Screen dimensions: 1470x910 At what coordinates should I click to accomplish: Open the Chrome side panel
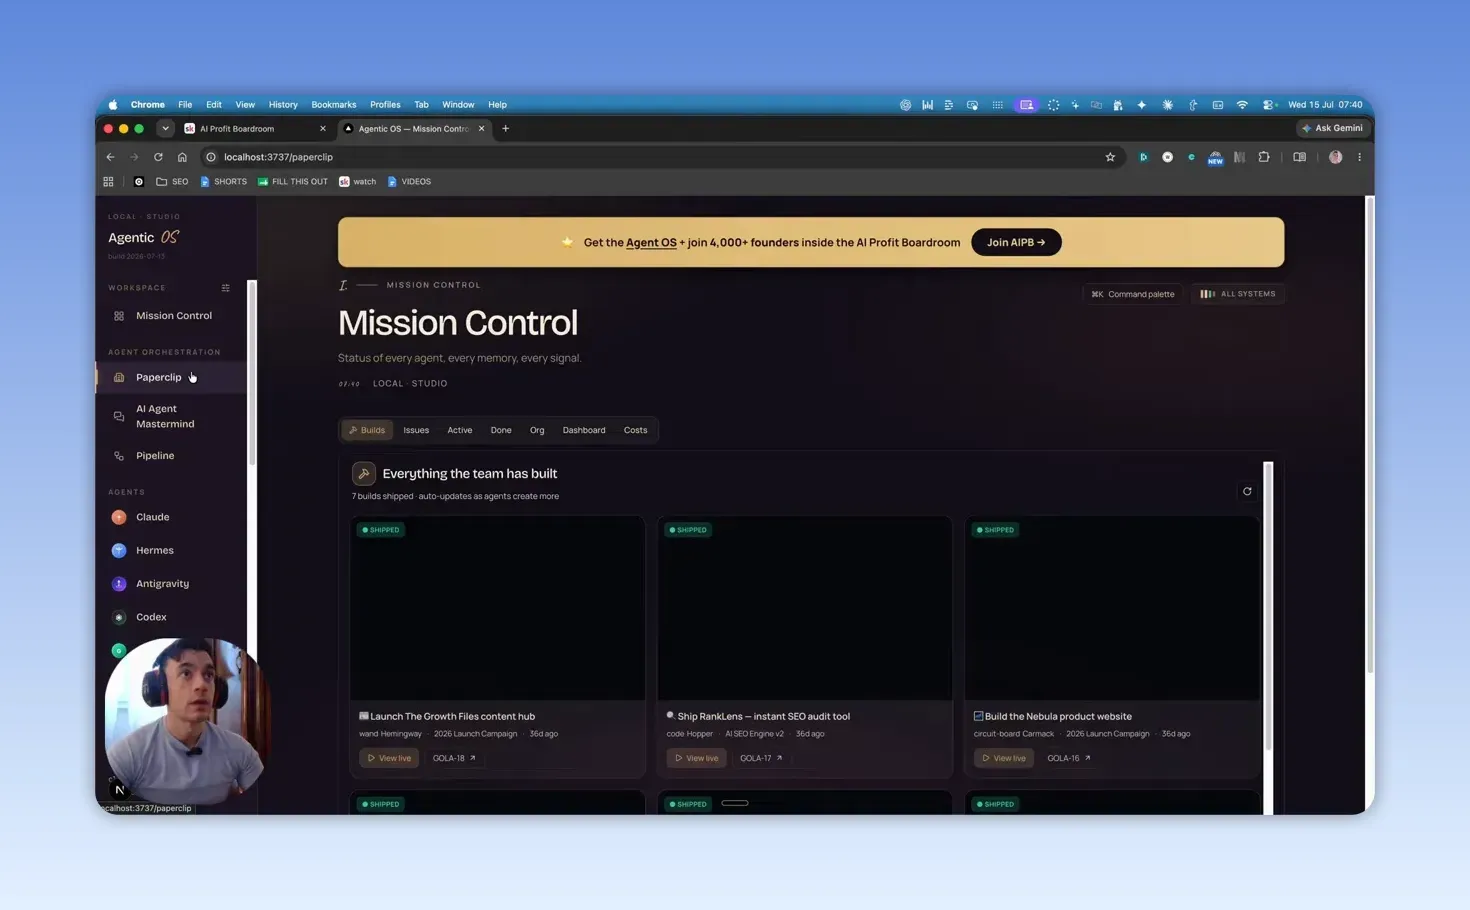pyautogui.click(x=1299, y=157)
